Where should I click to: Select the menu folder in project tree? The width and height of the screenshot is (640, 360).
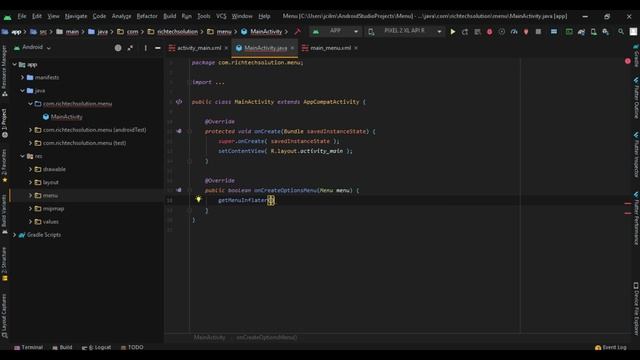(x=50, y=196)
